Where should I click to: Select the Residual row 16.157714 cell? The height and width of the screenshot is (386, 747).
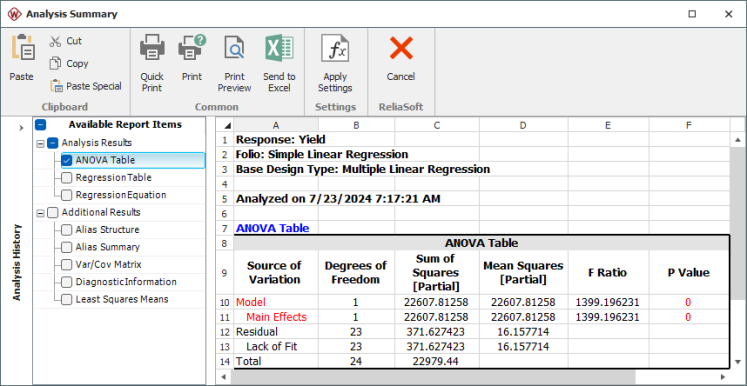click(x=524, y=332)
